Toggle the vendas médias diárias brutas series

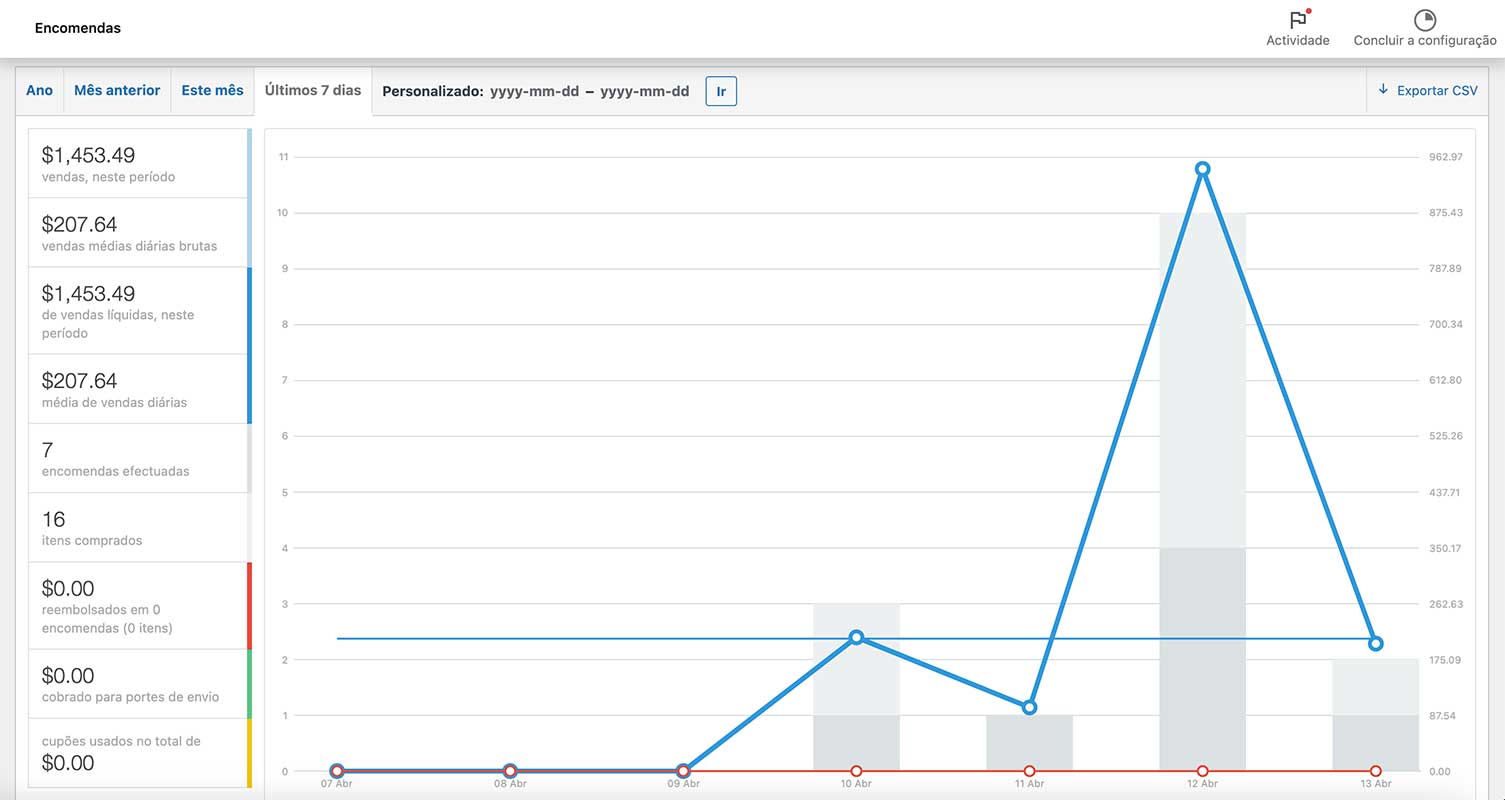[138, 233]
